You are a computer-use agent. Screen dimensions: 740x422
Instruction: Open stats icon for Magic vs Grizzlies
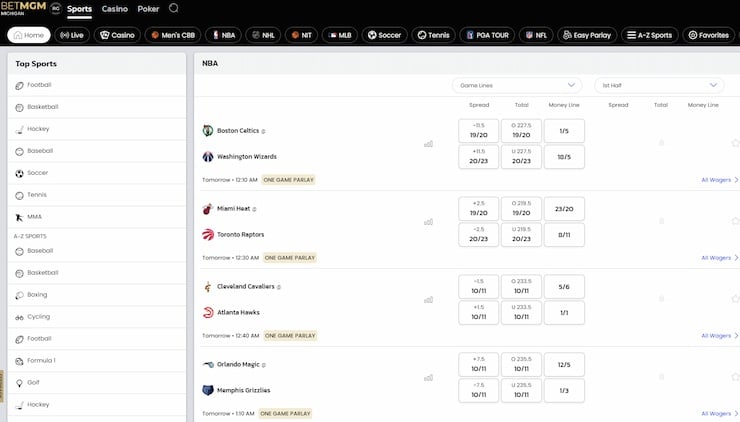coord(429,378)
